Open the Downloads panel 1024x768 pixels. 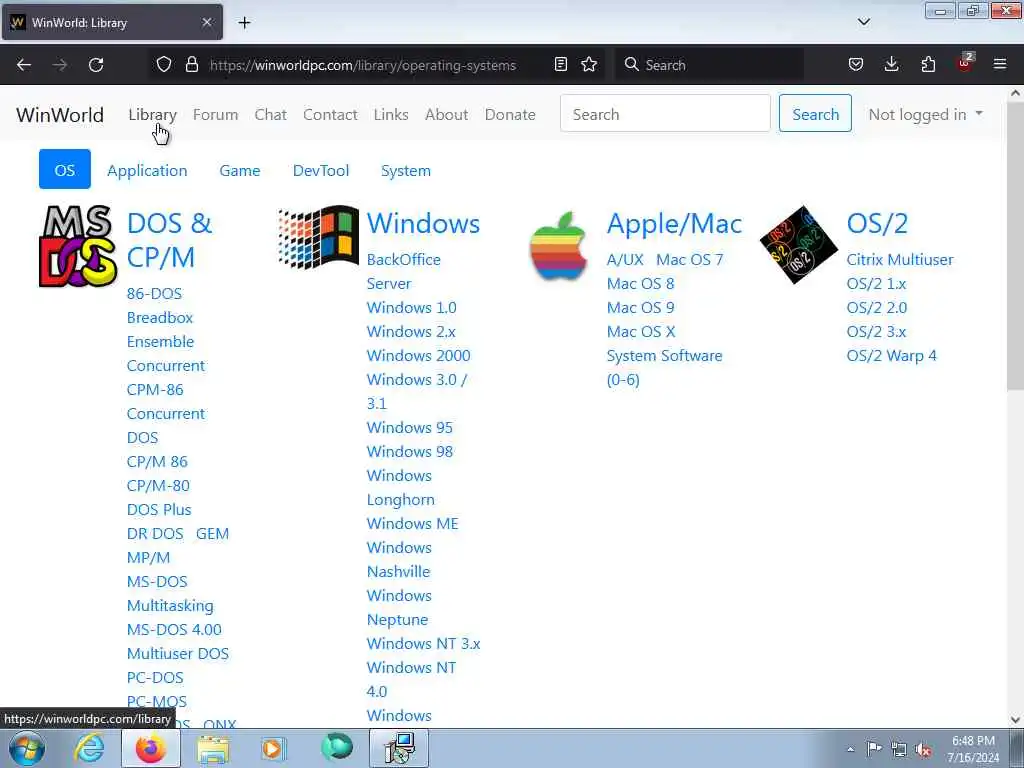(x=891, y=64)
